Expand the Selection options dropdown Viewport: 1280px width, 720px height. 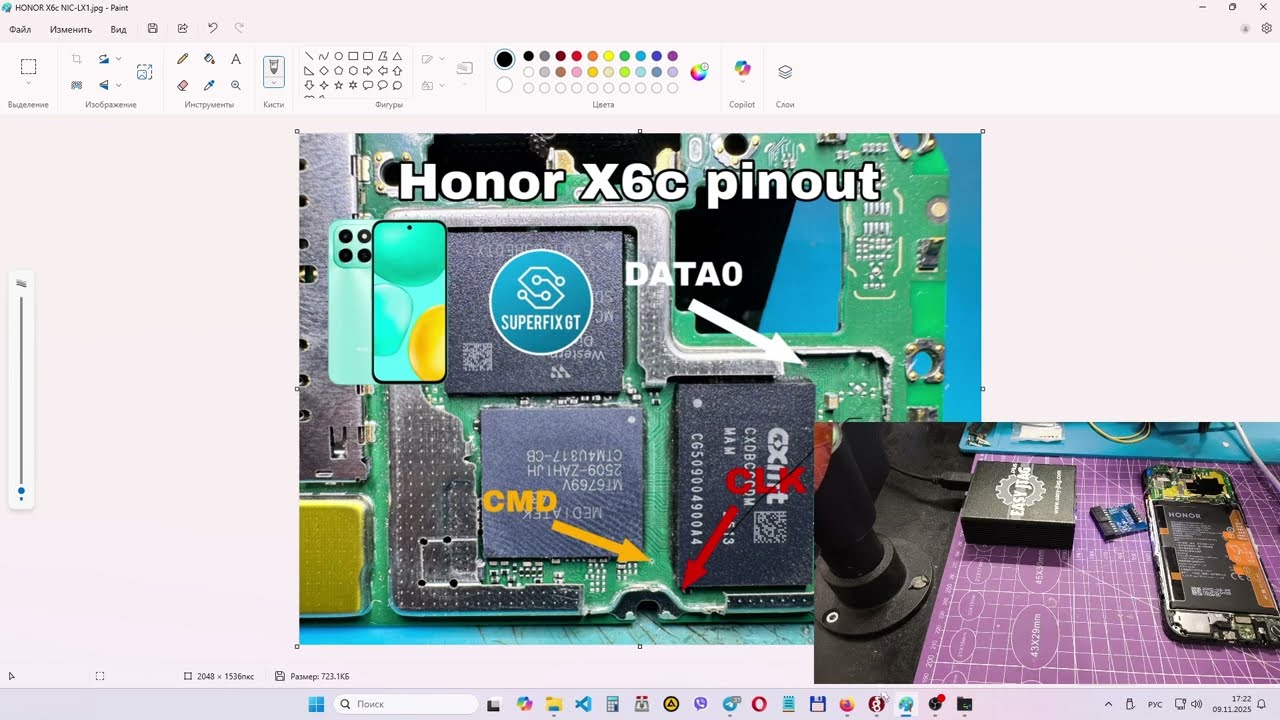[x=28, y=83]
